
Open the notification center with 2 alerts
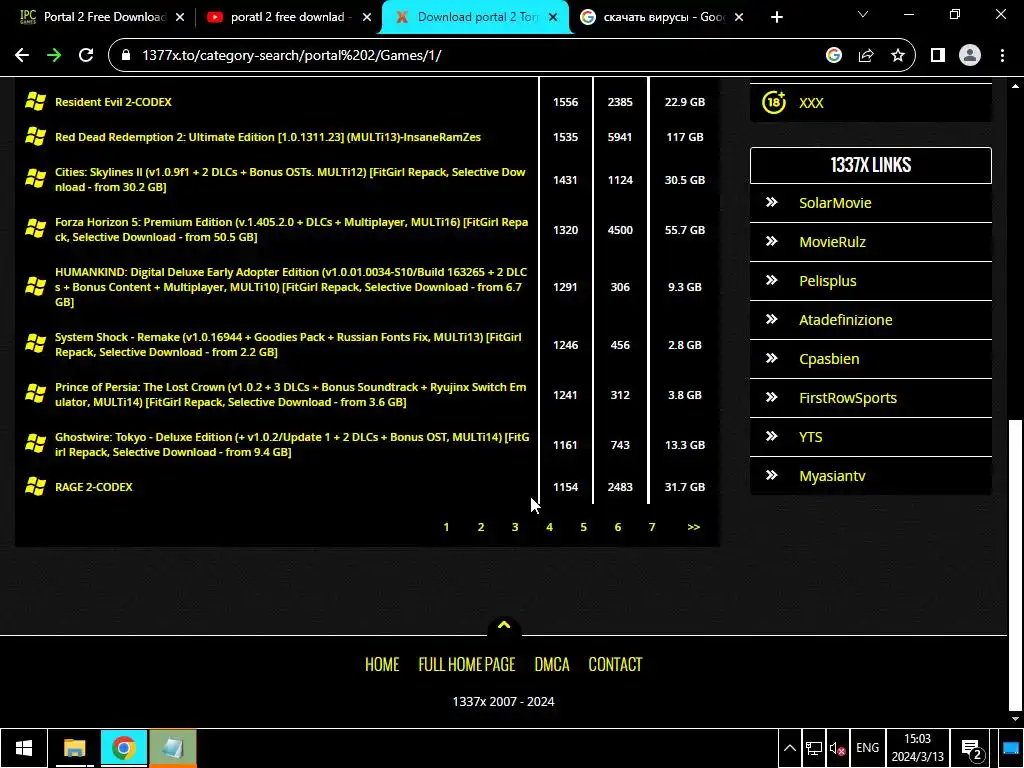pos(972,749)
